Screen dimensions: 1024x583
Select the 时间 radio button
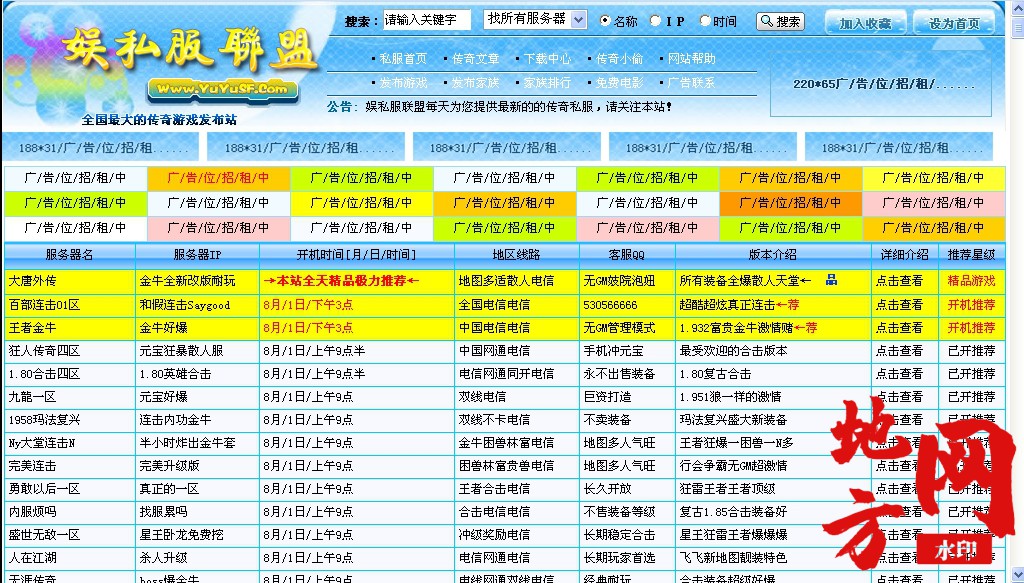(705, 21)
